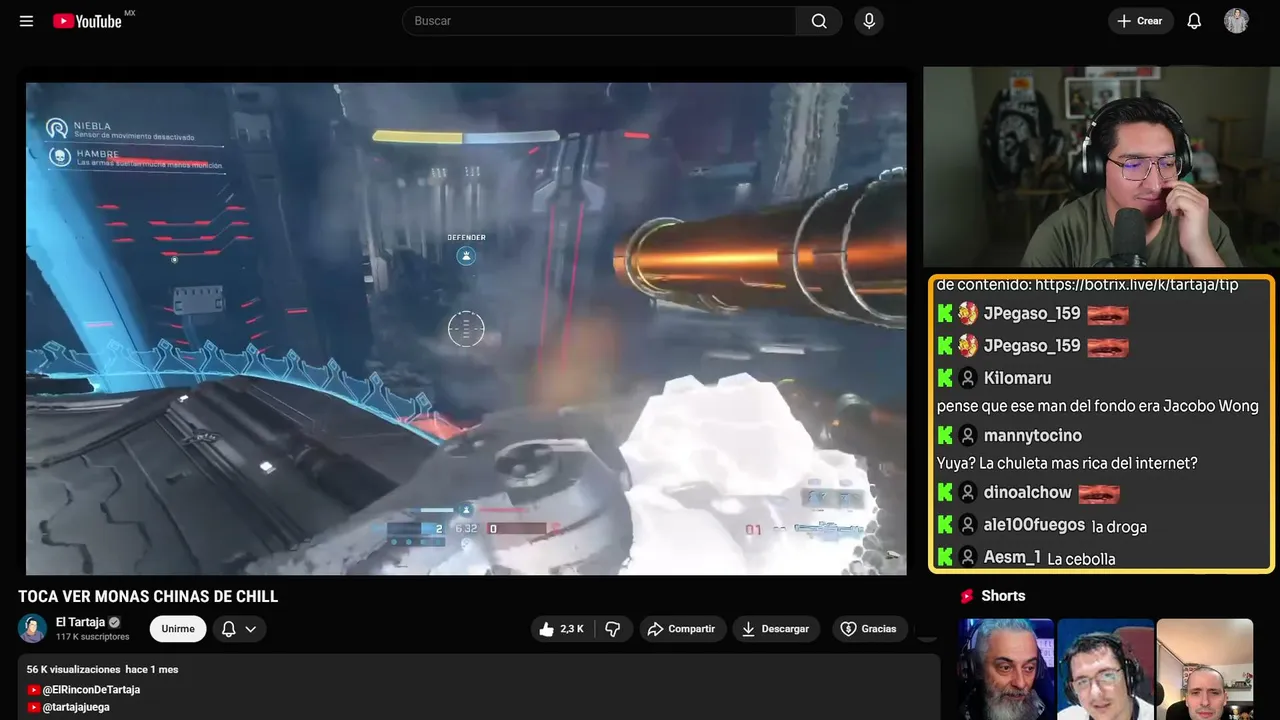
Task: Open the notifications bell in header
Action: 1194,21
